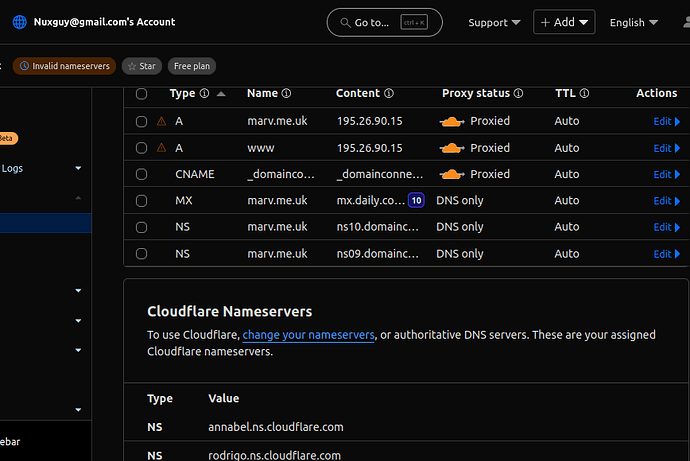The width and height of the screenshot is (690, 461).
Task: Select the ns10 NS record checkbox
Action: [x=141, y=227]
